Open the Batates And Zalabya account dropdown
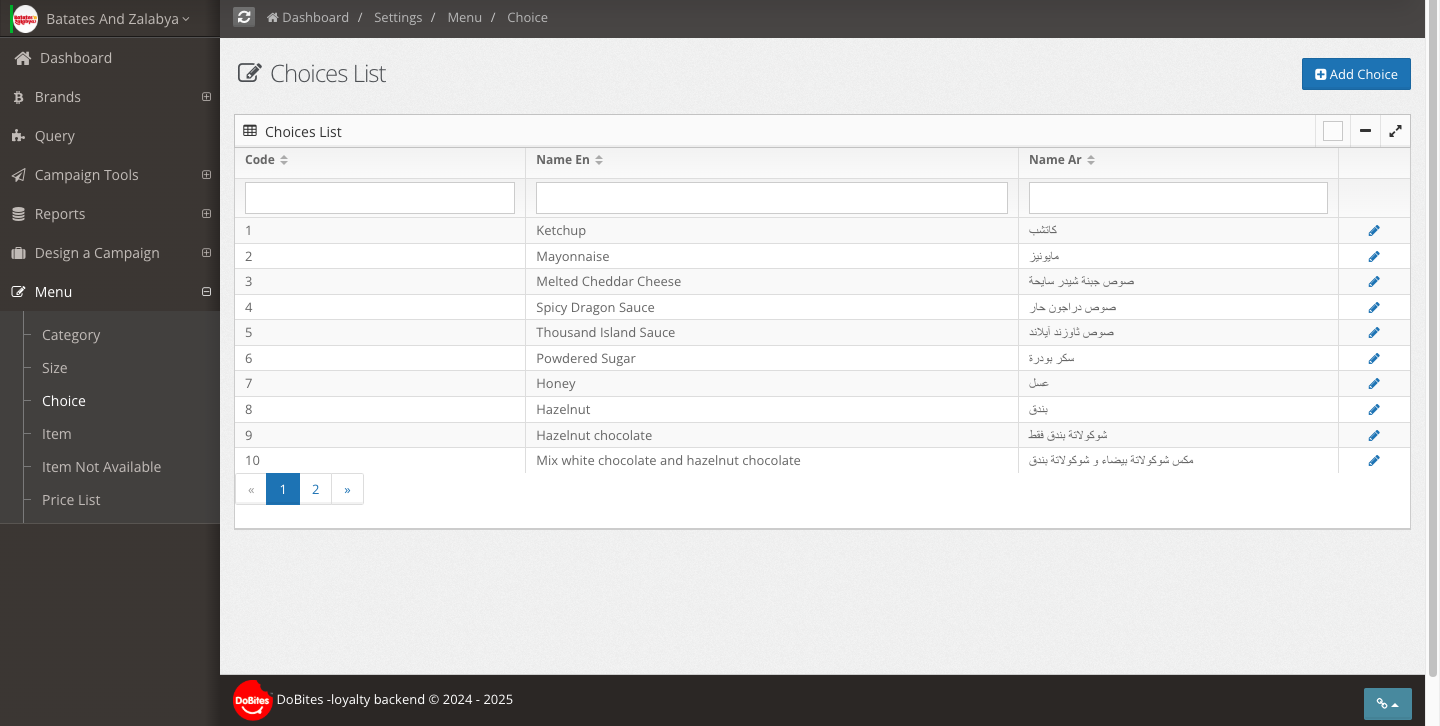1440x726 pixels. (x=118, y=19)
